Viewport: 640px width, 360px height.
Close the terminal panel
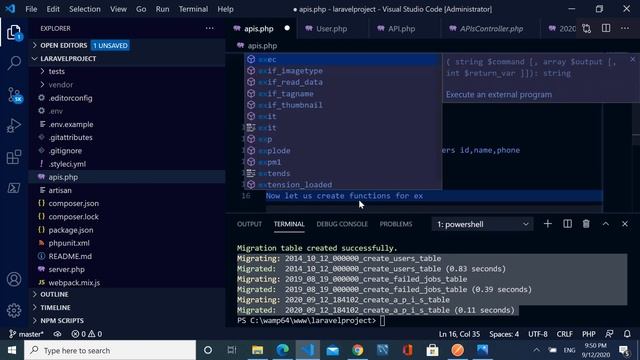coord(625,224)
